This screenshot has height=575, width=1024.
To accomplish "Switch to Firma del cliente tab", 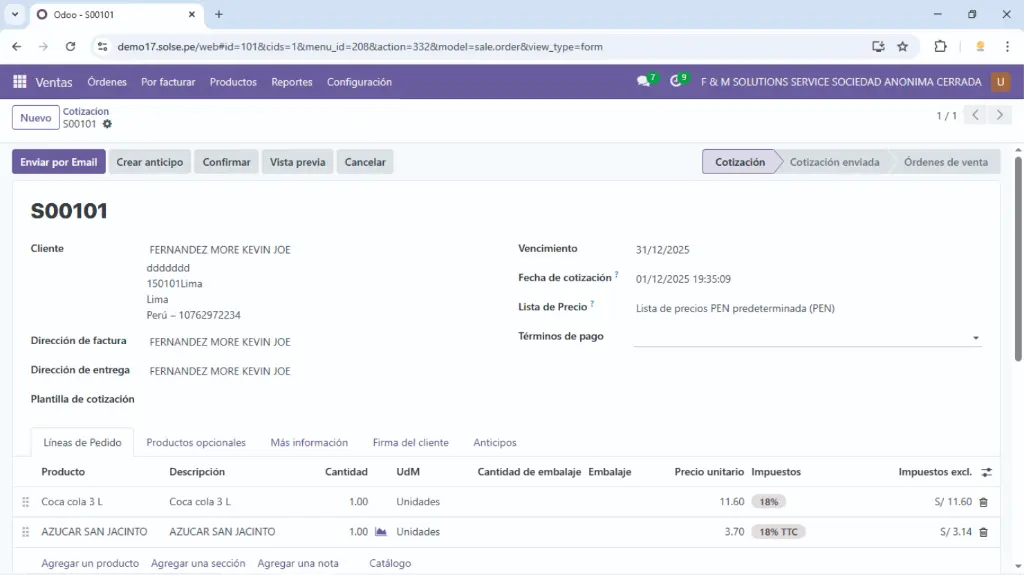I will (x=410, y=442).
